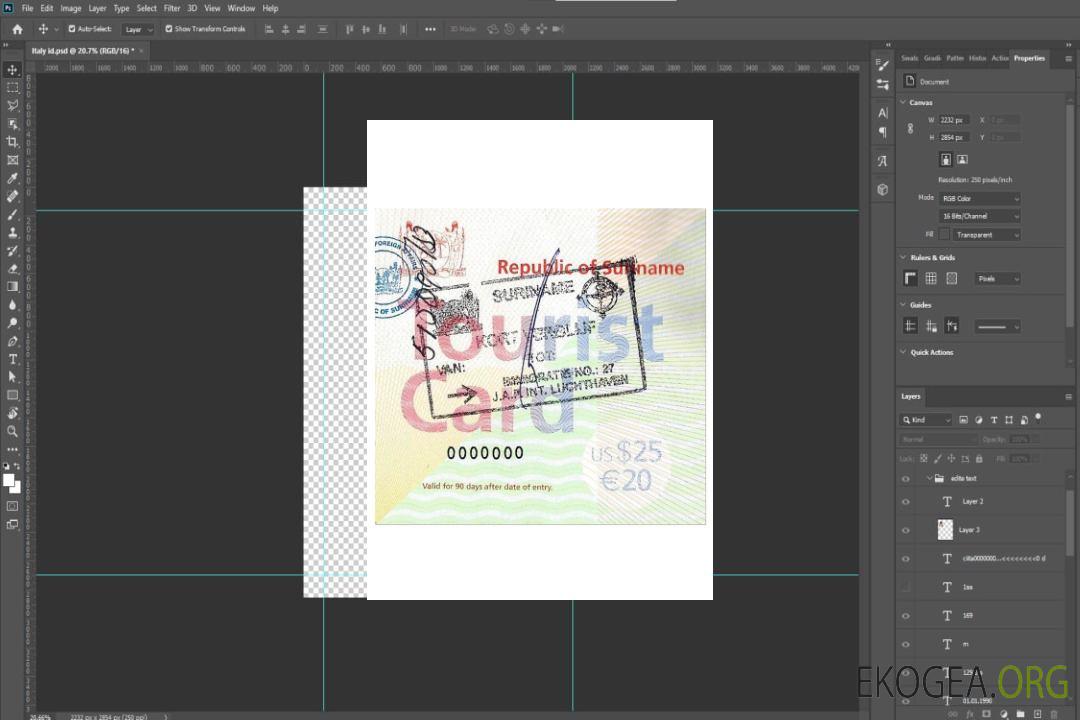This screenshot has width=1080, height=720.
Task: Select the Crop tool
Action: pyautogui.click(x=12, y=142)
